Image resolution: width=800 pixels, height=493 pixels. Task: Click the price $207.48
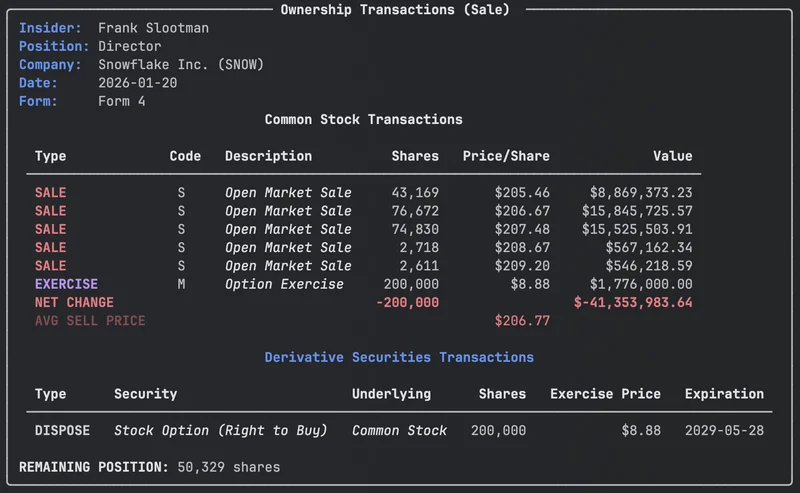(522, 230)
